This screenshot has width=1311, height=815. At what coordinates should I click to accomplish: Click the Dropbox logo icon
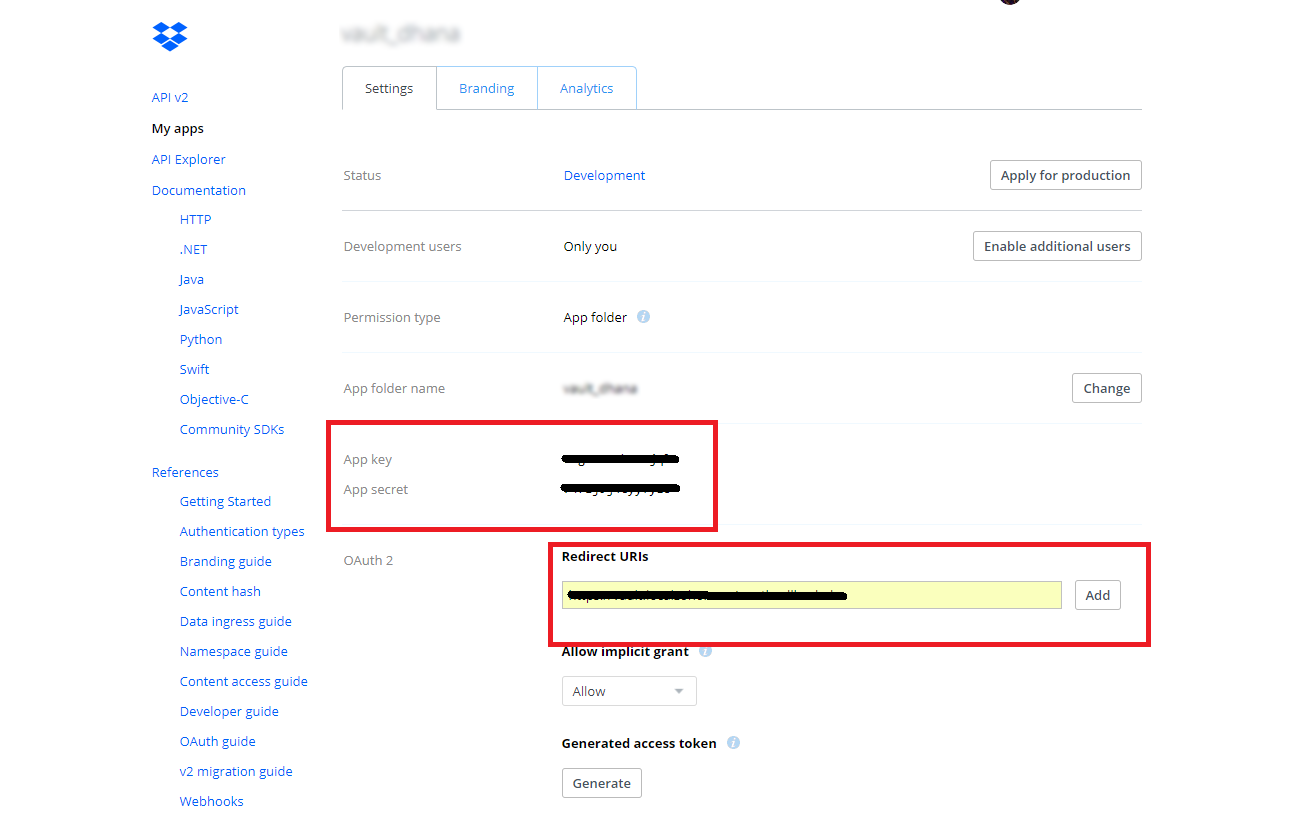coord(170,36)
